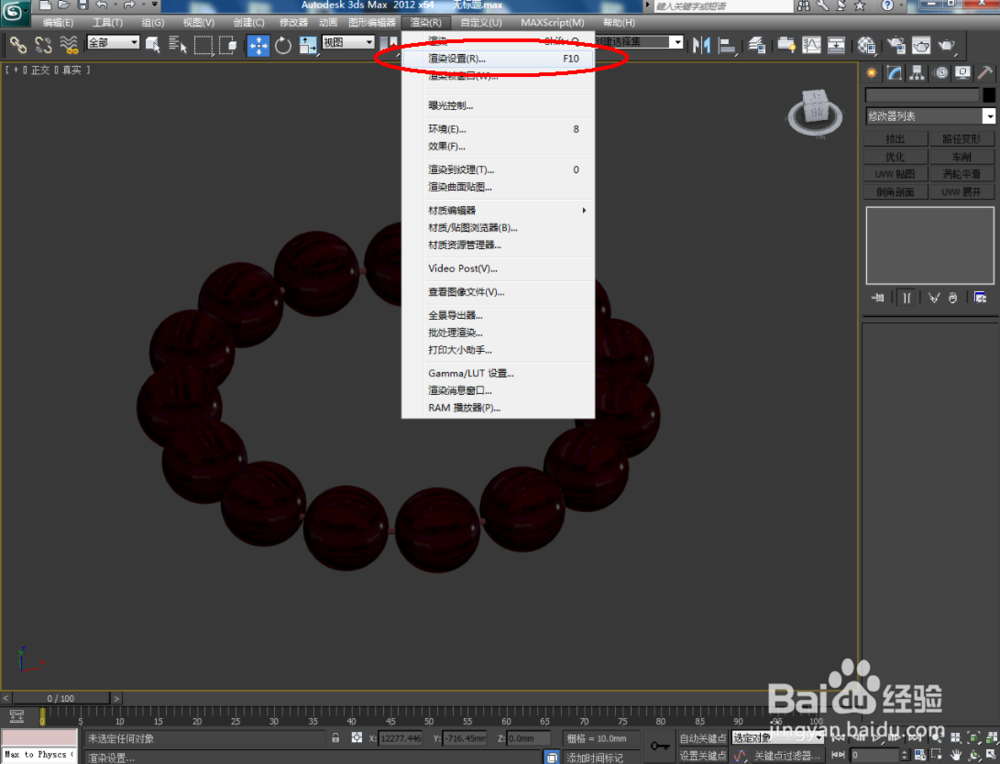The image size is (1000, 764).
Task: Select the Pan hand tool in viewport controls
Action: 956,754
